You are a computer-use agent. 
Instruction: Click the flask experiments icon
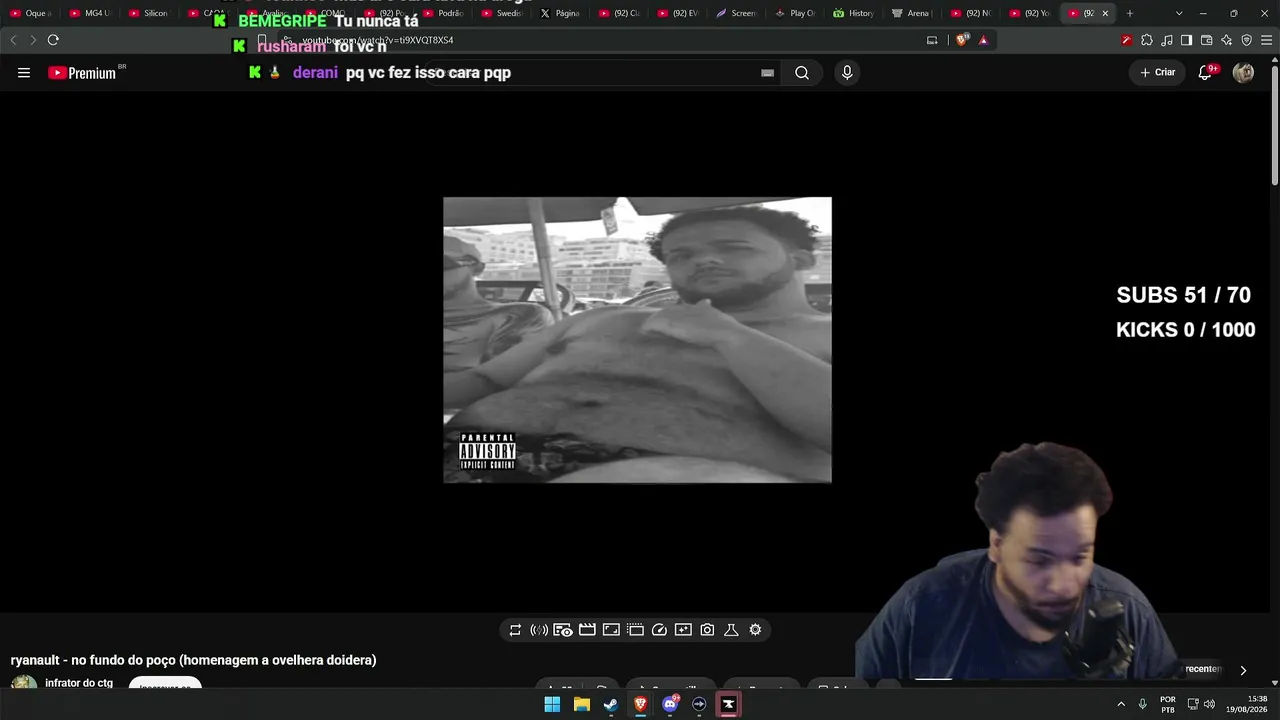click(x=731, y=630)
